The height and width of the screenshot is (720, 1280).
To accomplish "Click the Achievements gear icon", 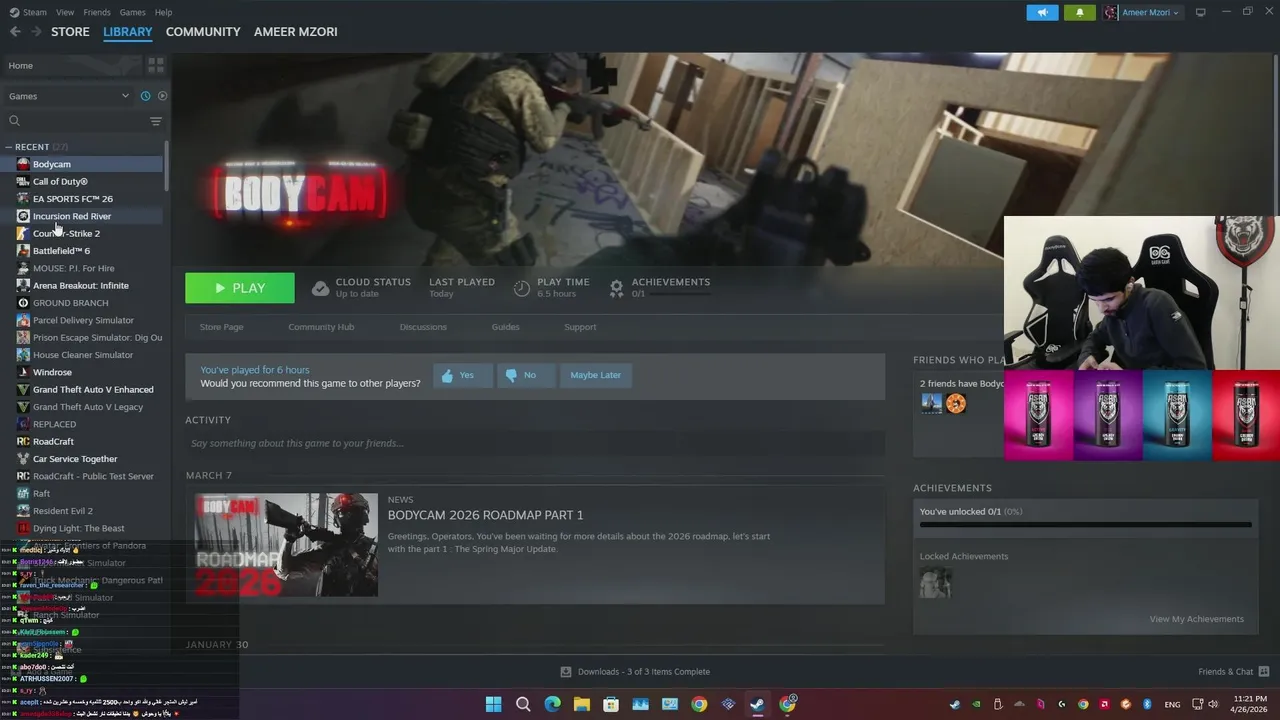I will tap(617, 288).
